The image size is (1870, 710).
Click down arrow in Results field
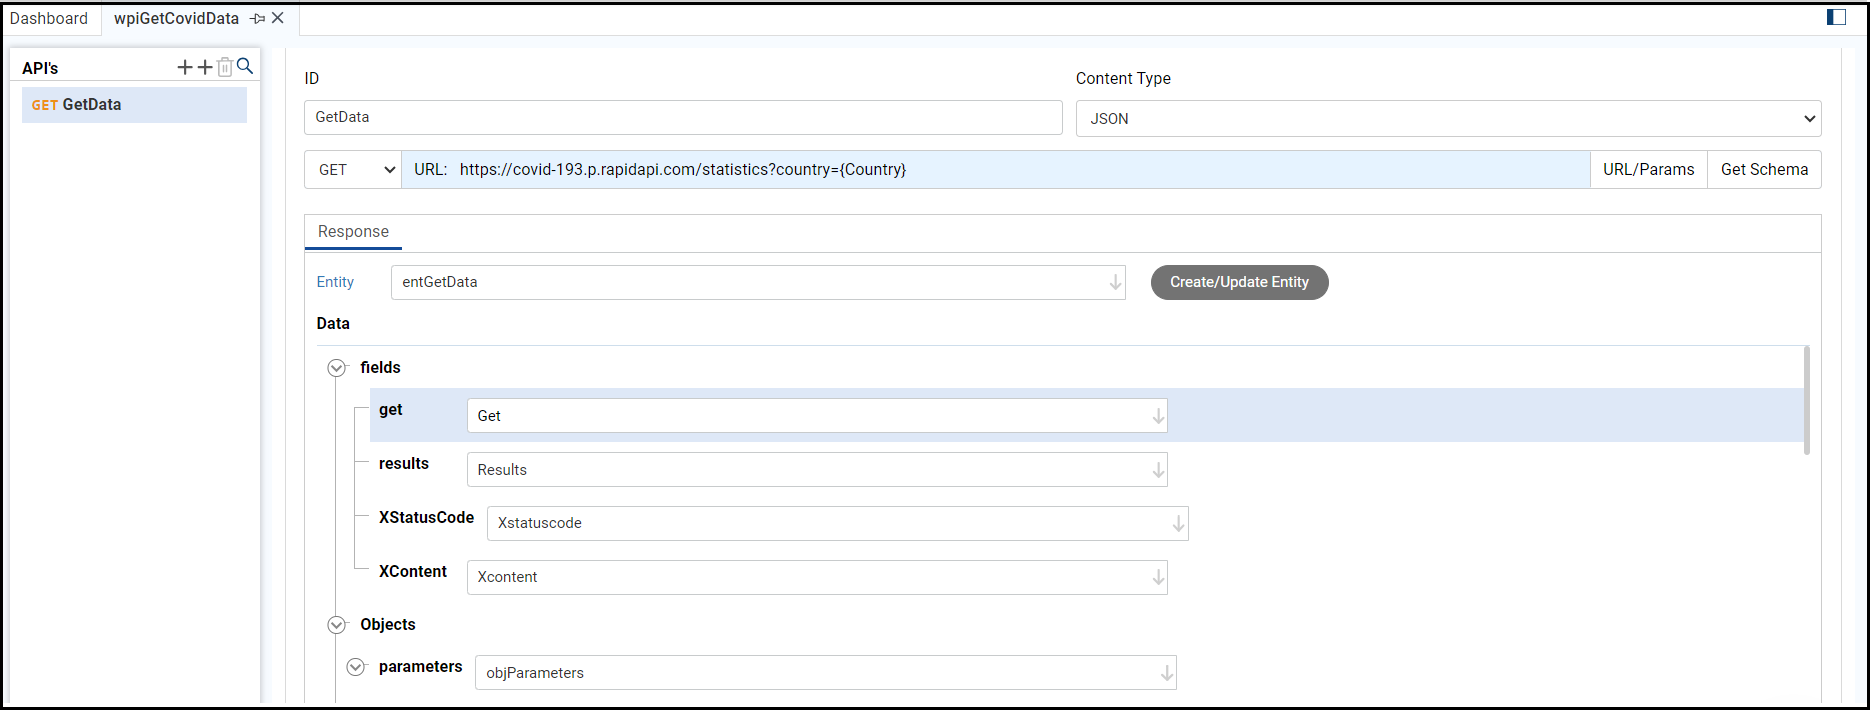[1158, 470]
